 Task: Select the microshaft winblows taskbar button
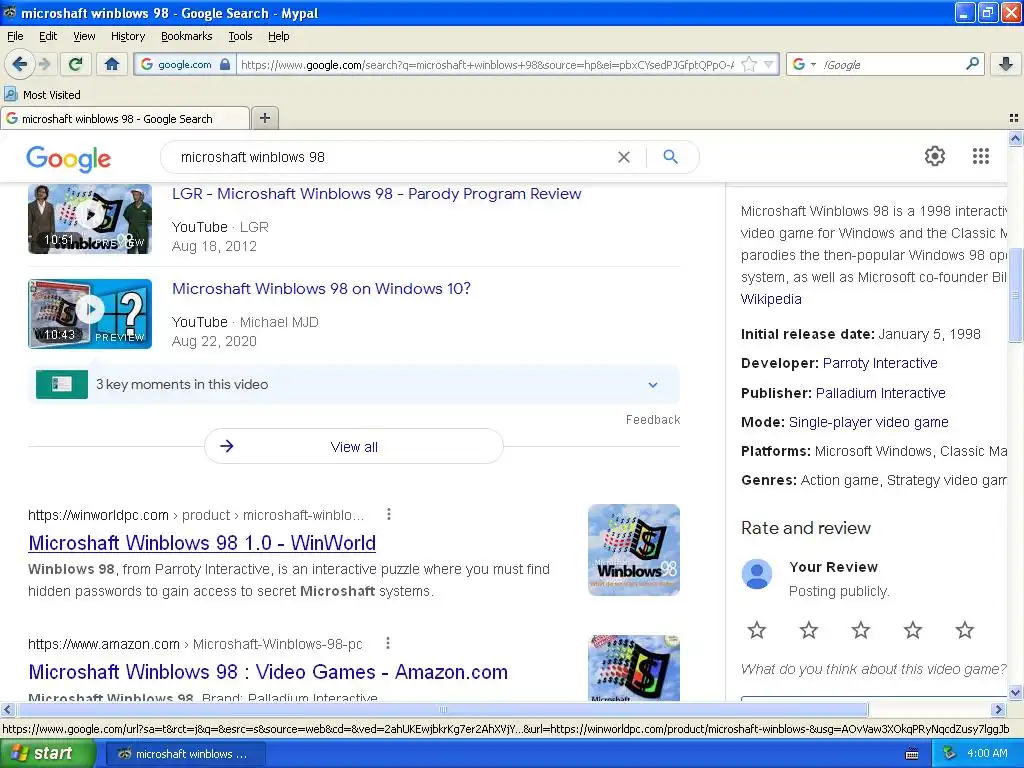[184, 754]
